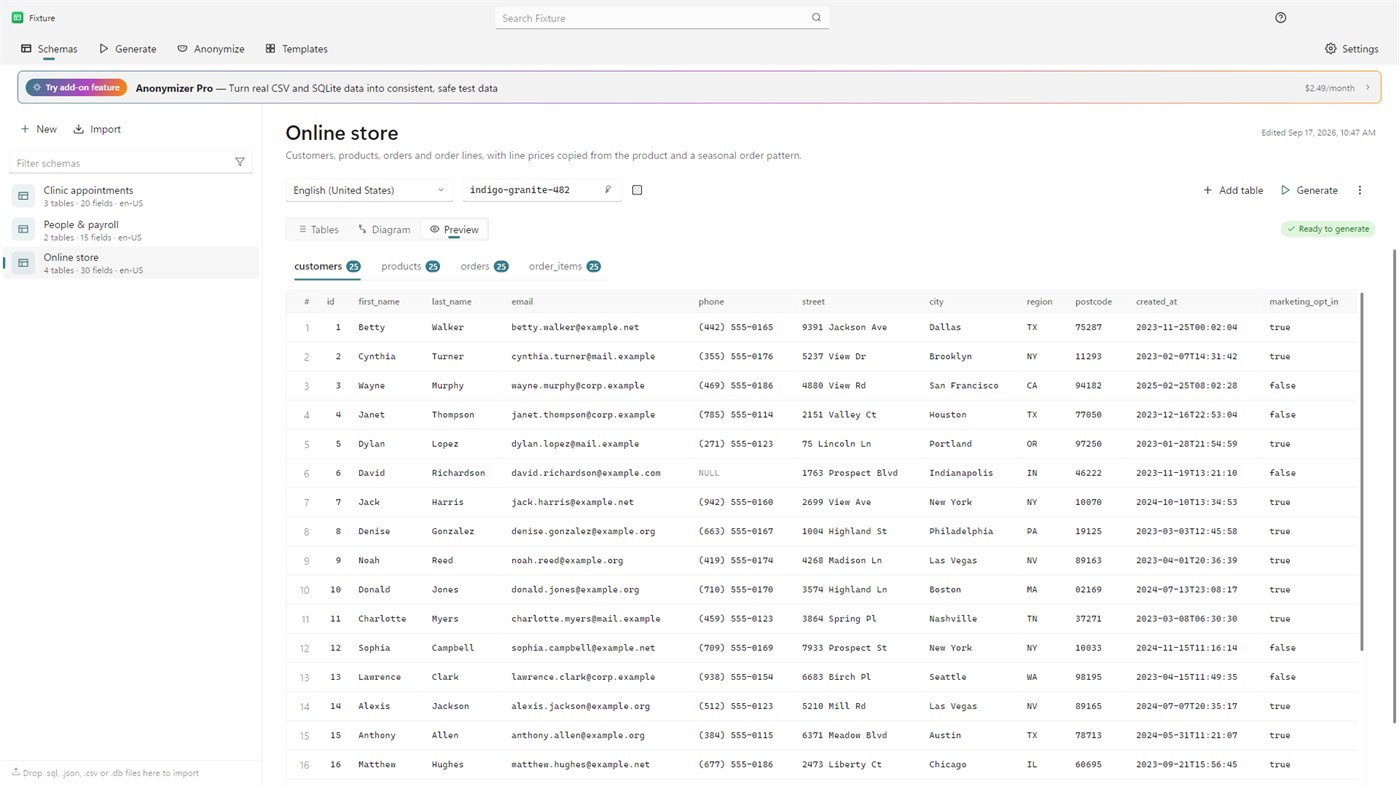
Task: Click the region cell WA
Action: tap(1032, 677)
